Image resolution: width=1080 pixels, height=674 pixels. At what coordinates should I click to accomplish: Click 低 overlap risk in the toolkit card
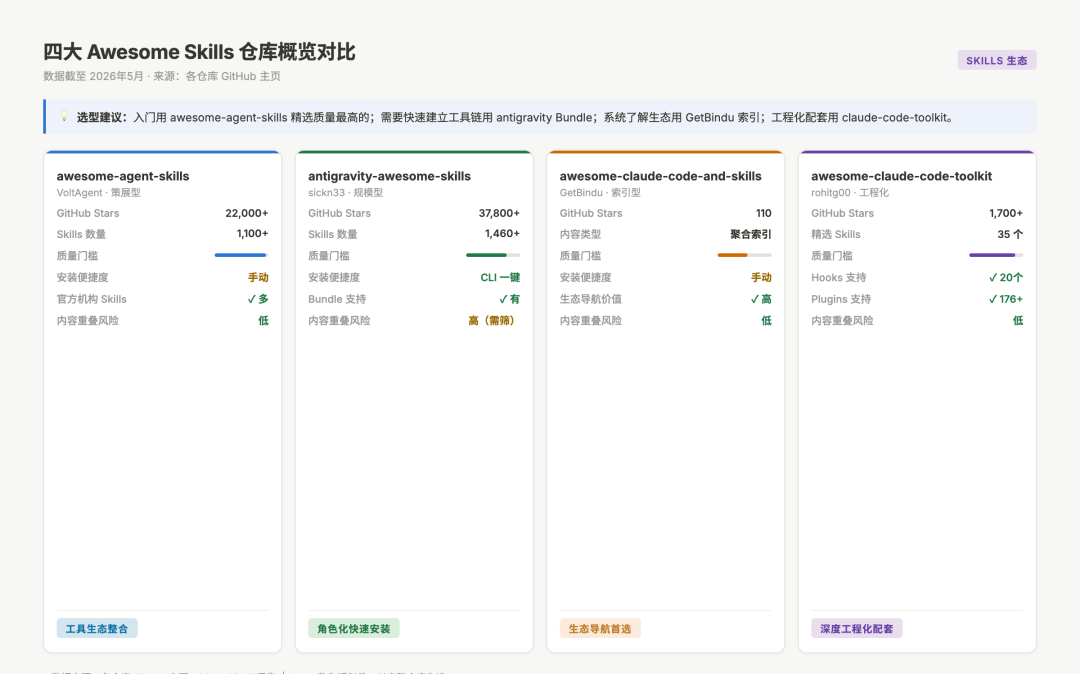pos(1017,321)
